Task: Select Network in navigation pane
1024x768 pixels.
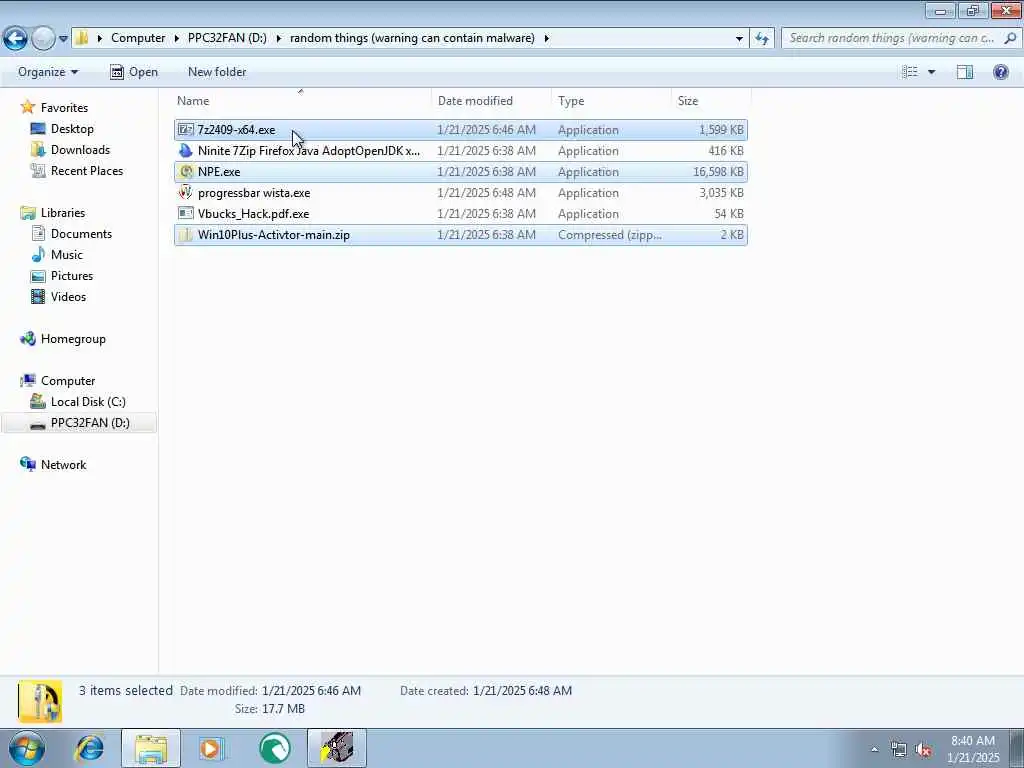Action: pyautogui.click(x=63, y=464)
